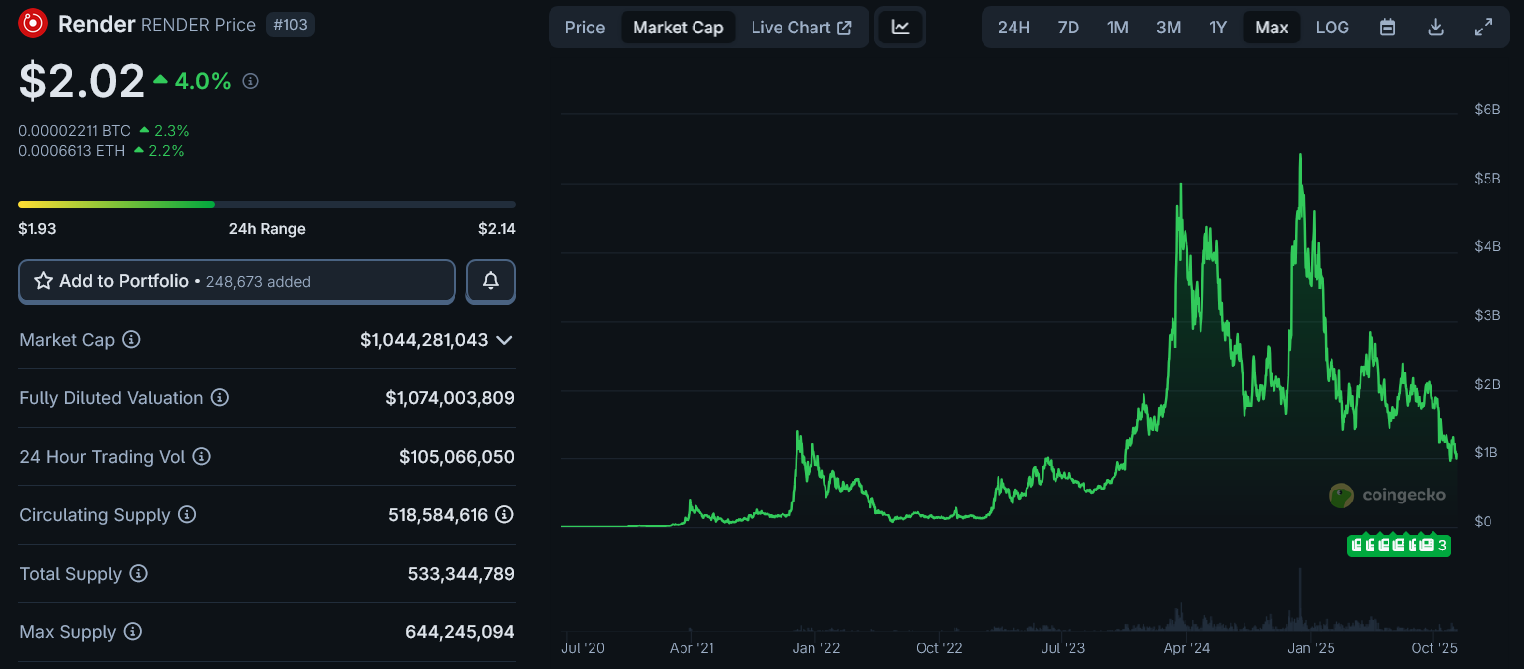This screenshot has height=669, width=1524.
Task: Click the 24h Range progress bar
Action: click(267, 204)
